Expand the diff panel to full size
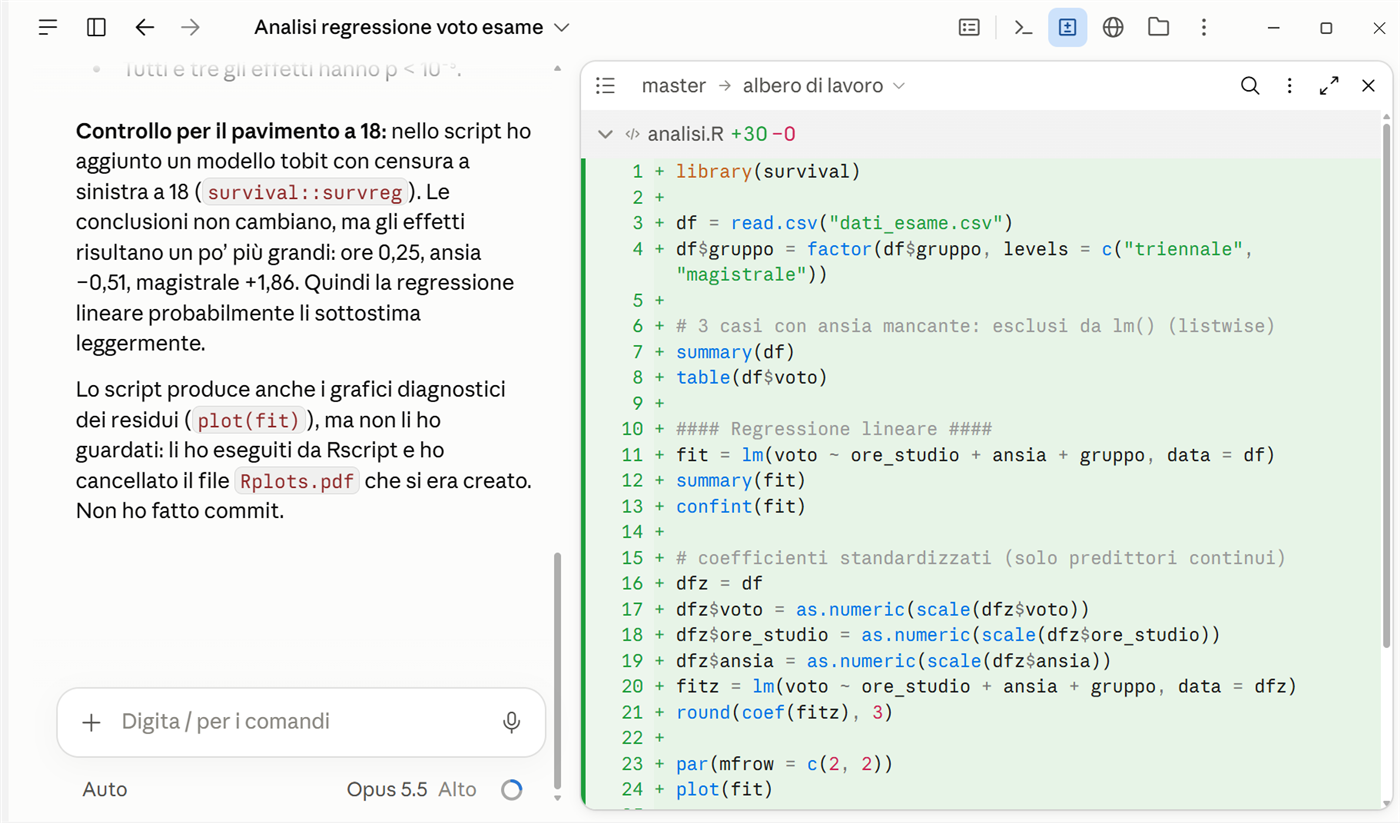Viewport: 1400px width, 823px height. click(x=1329, y=86)
